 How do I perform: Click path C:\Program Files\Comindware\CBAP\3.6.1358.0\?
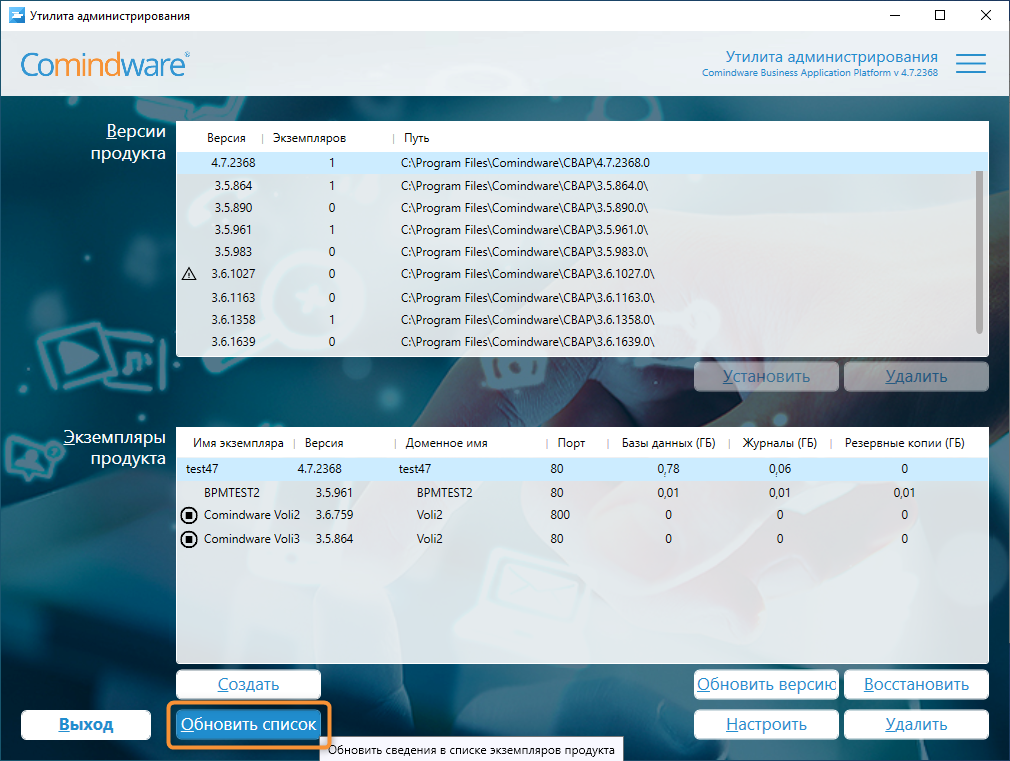pos(528,320)
